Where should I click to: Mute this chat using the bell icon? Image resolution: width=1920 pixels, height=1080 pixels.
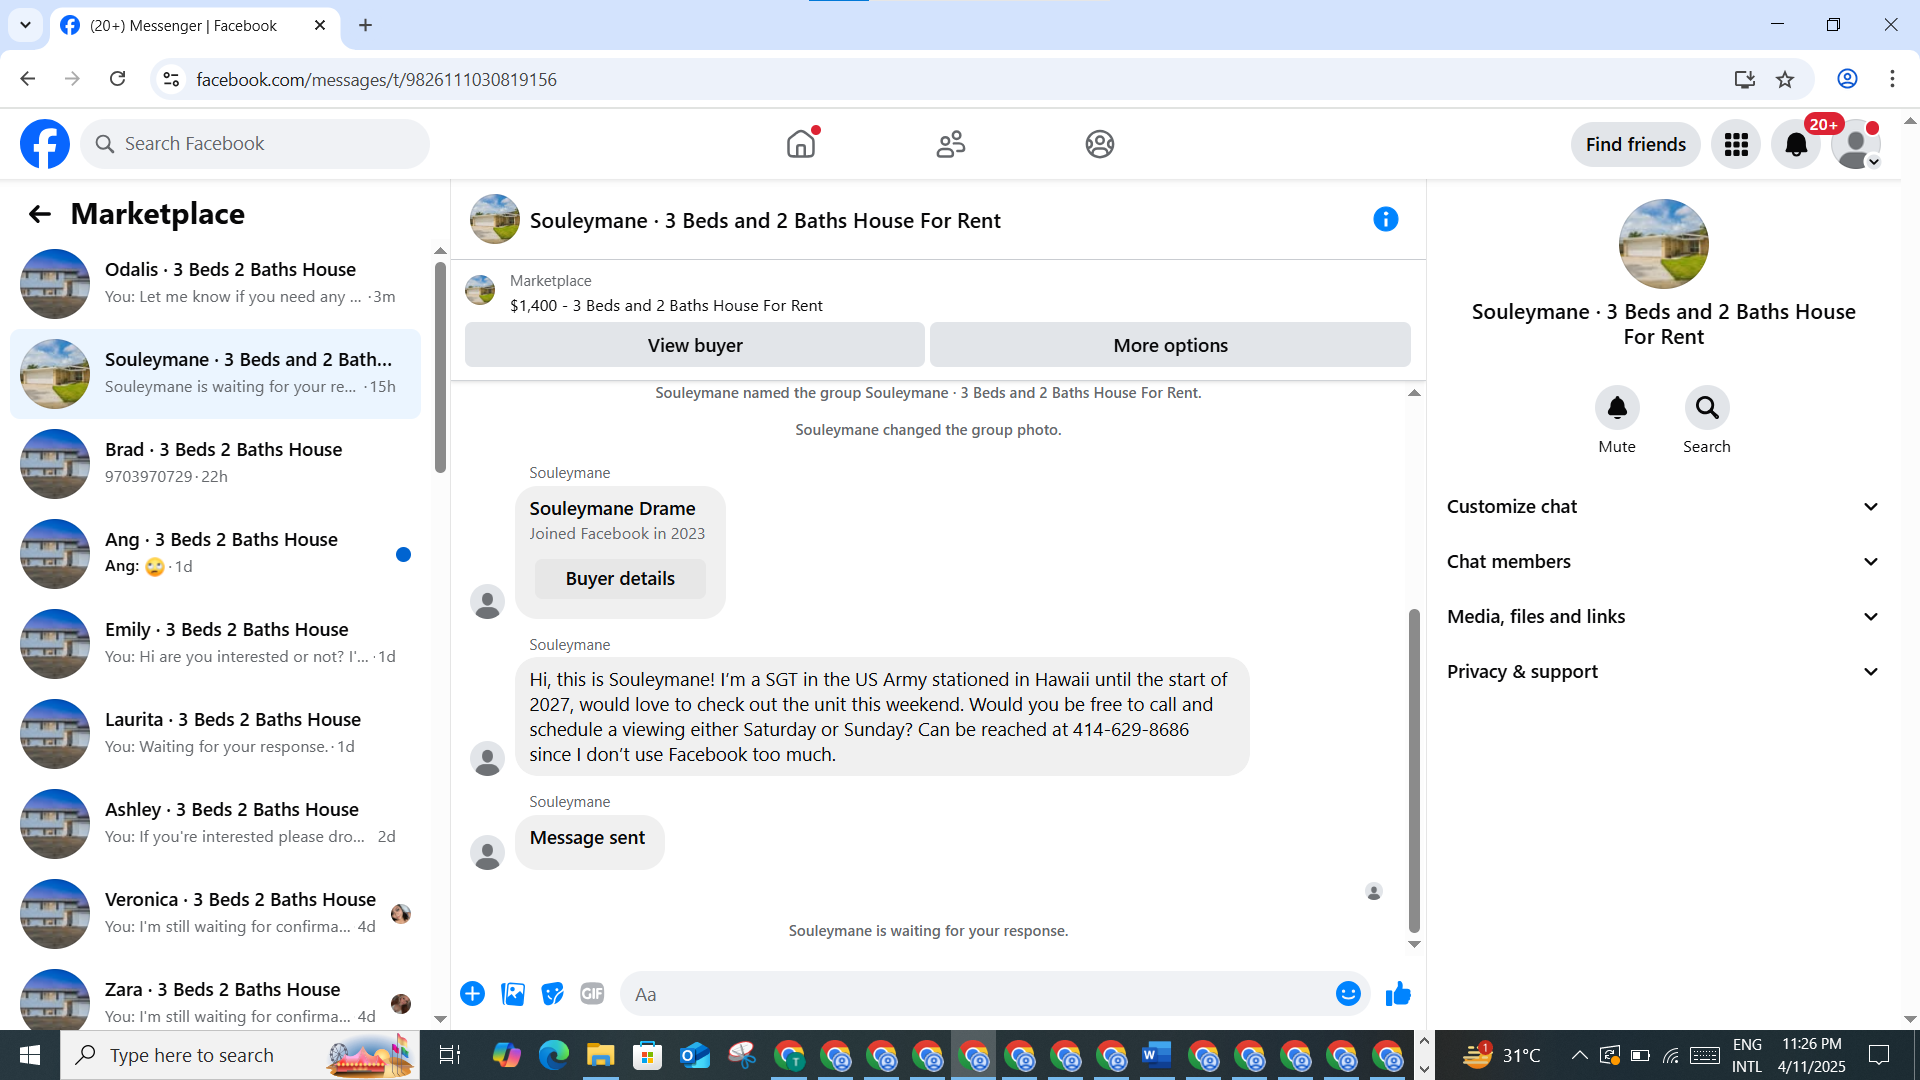point(1617,408)
